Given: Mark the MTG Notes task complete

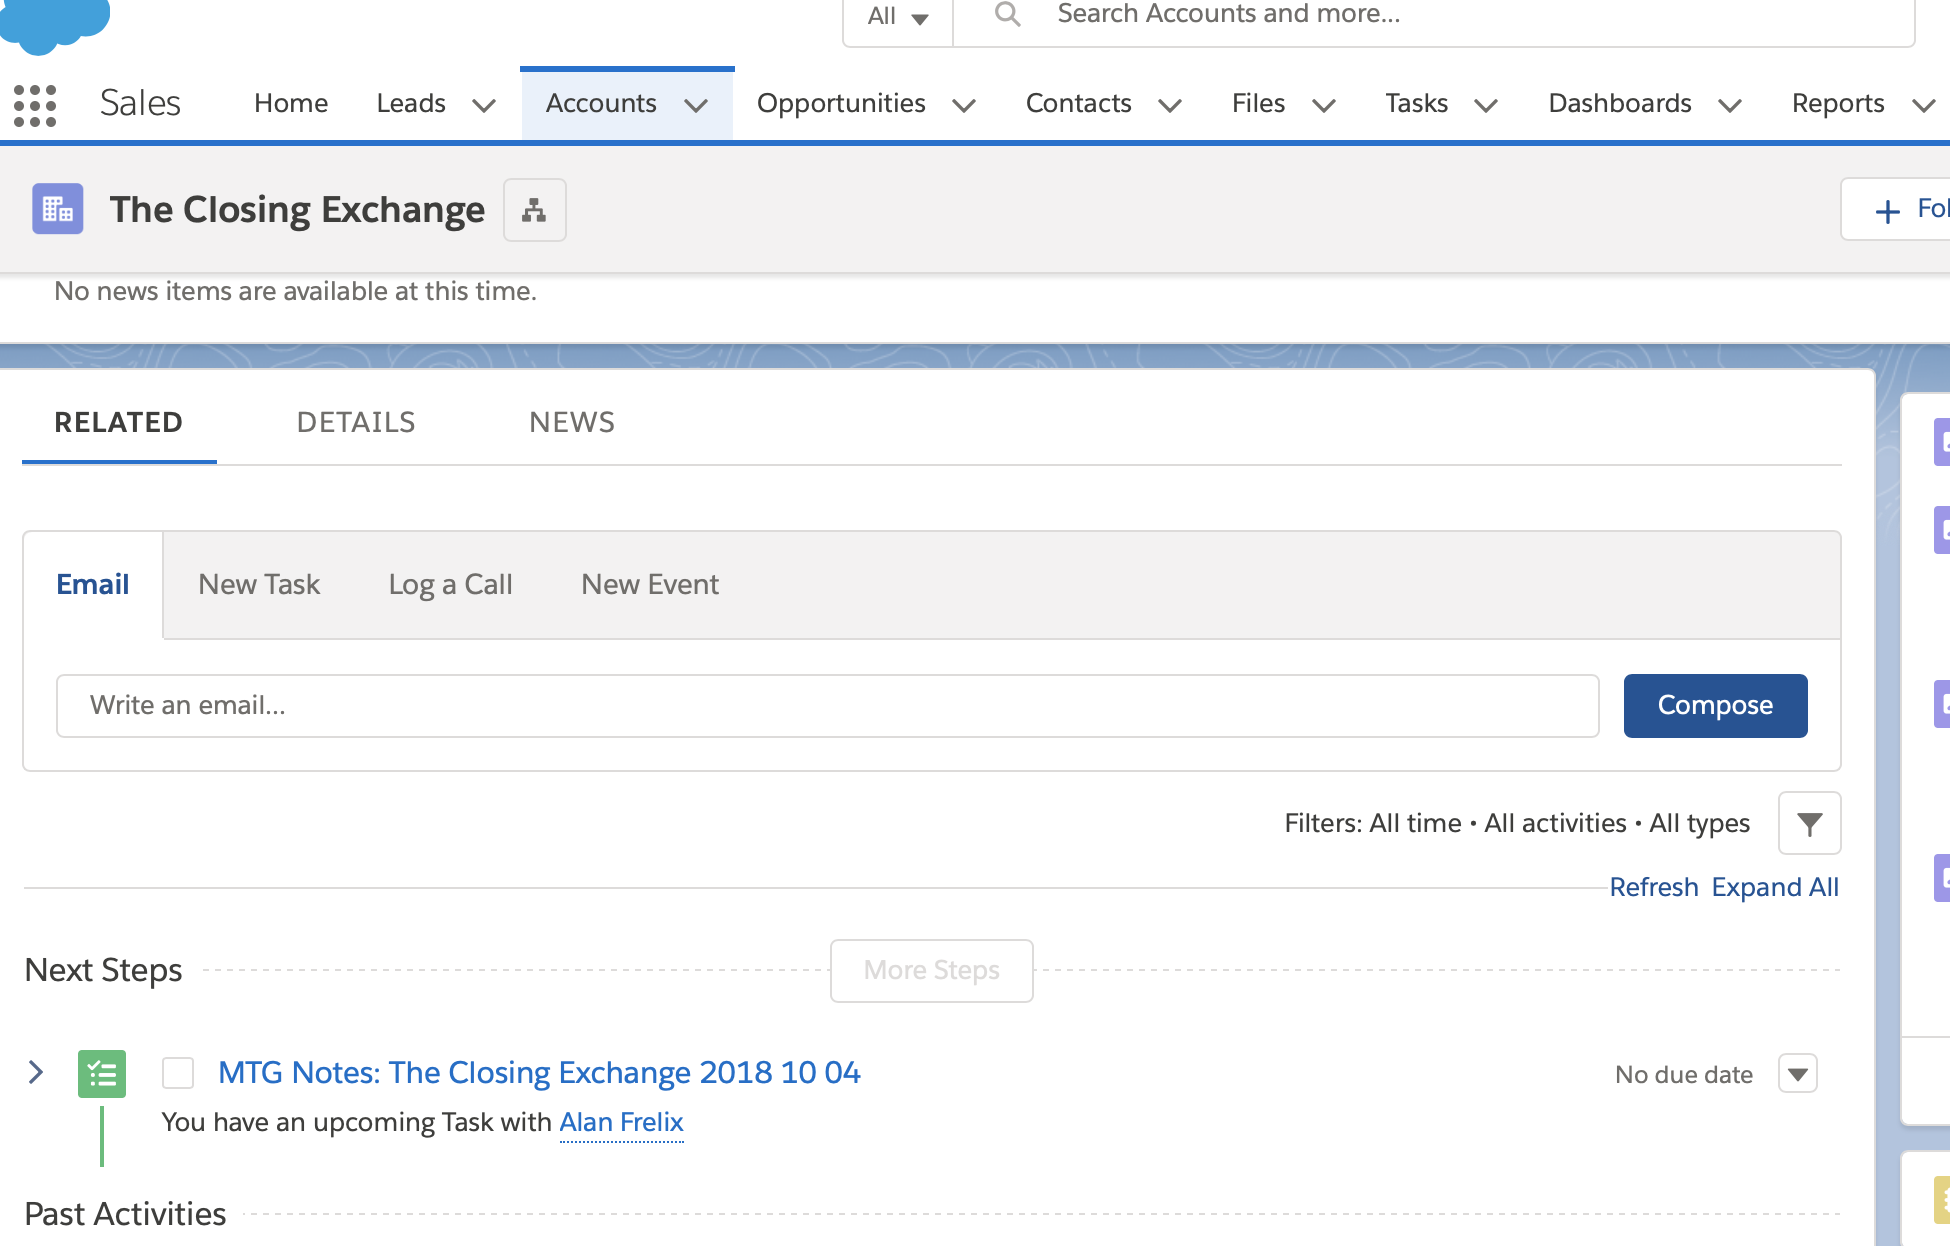Looking at the screenshot, I should click(177, 1072).
